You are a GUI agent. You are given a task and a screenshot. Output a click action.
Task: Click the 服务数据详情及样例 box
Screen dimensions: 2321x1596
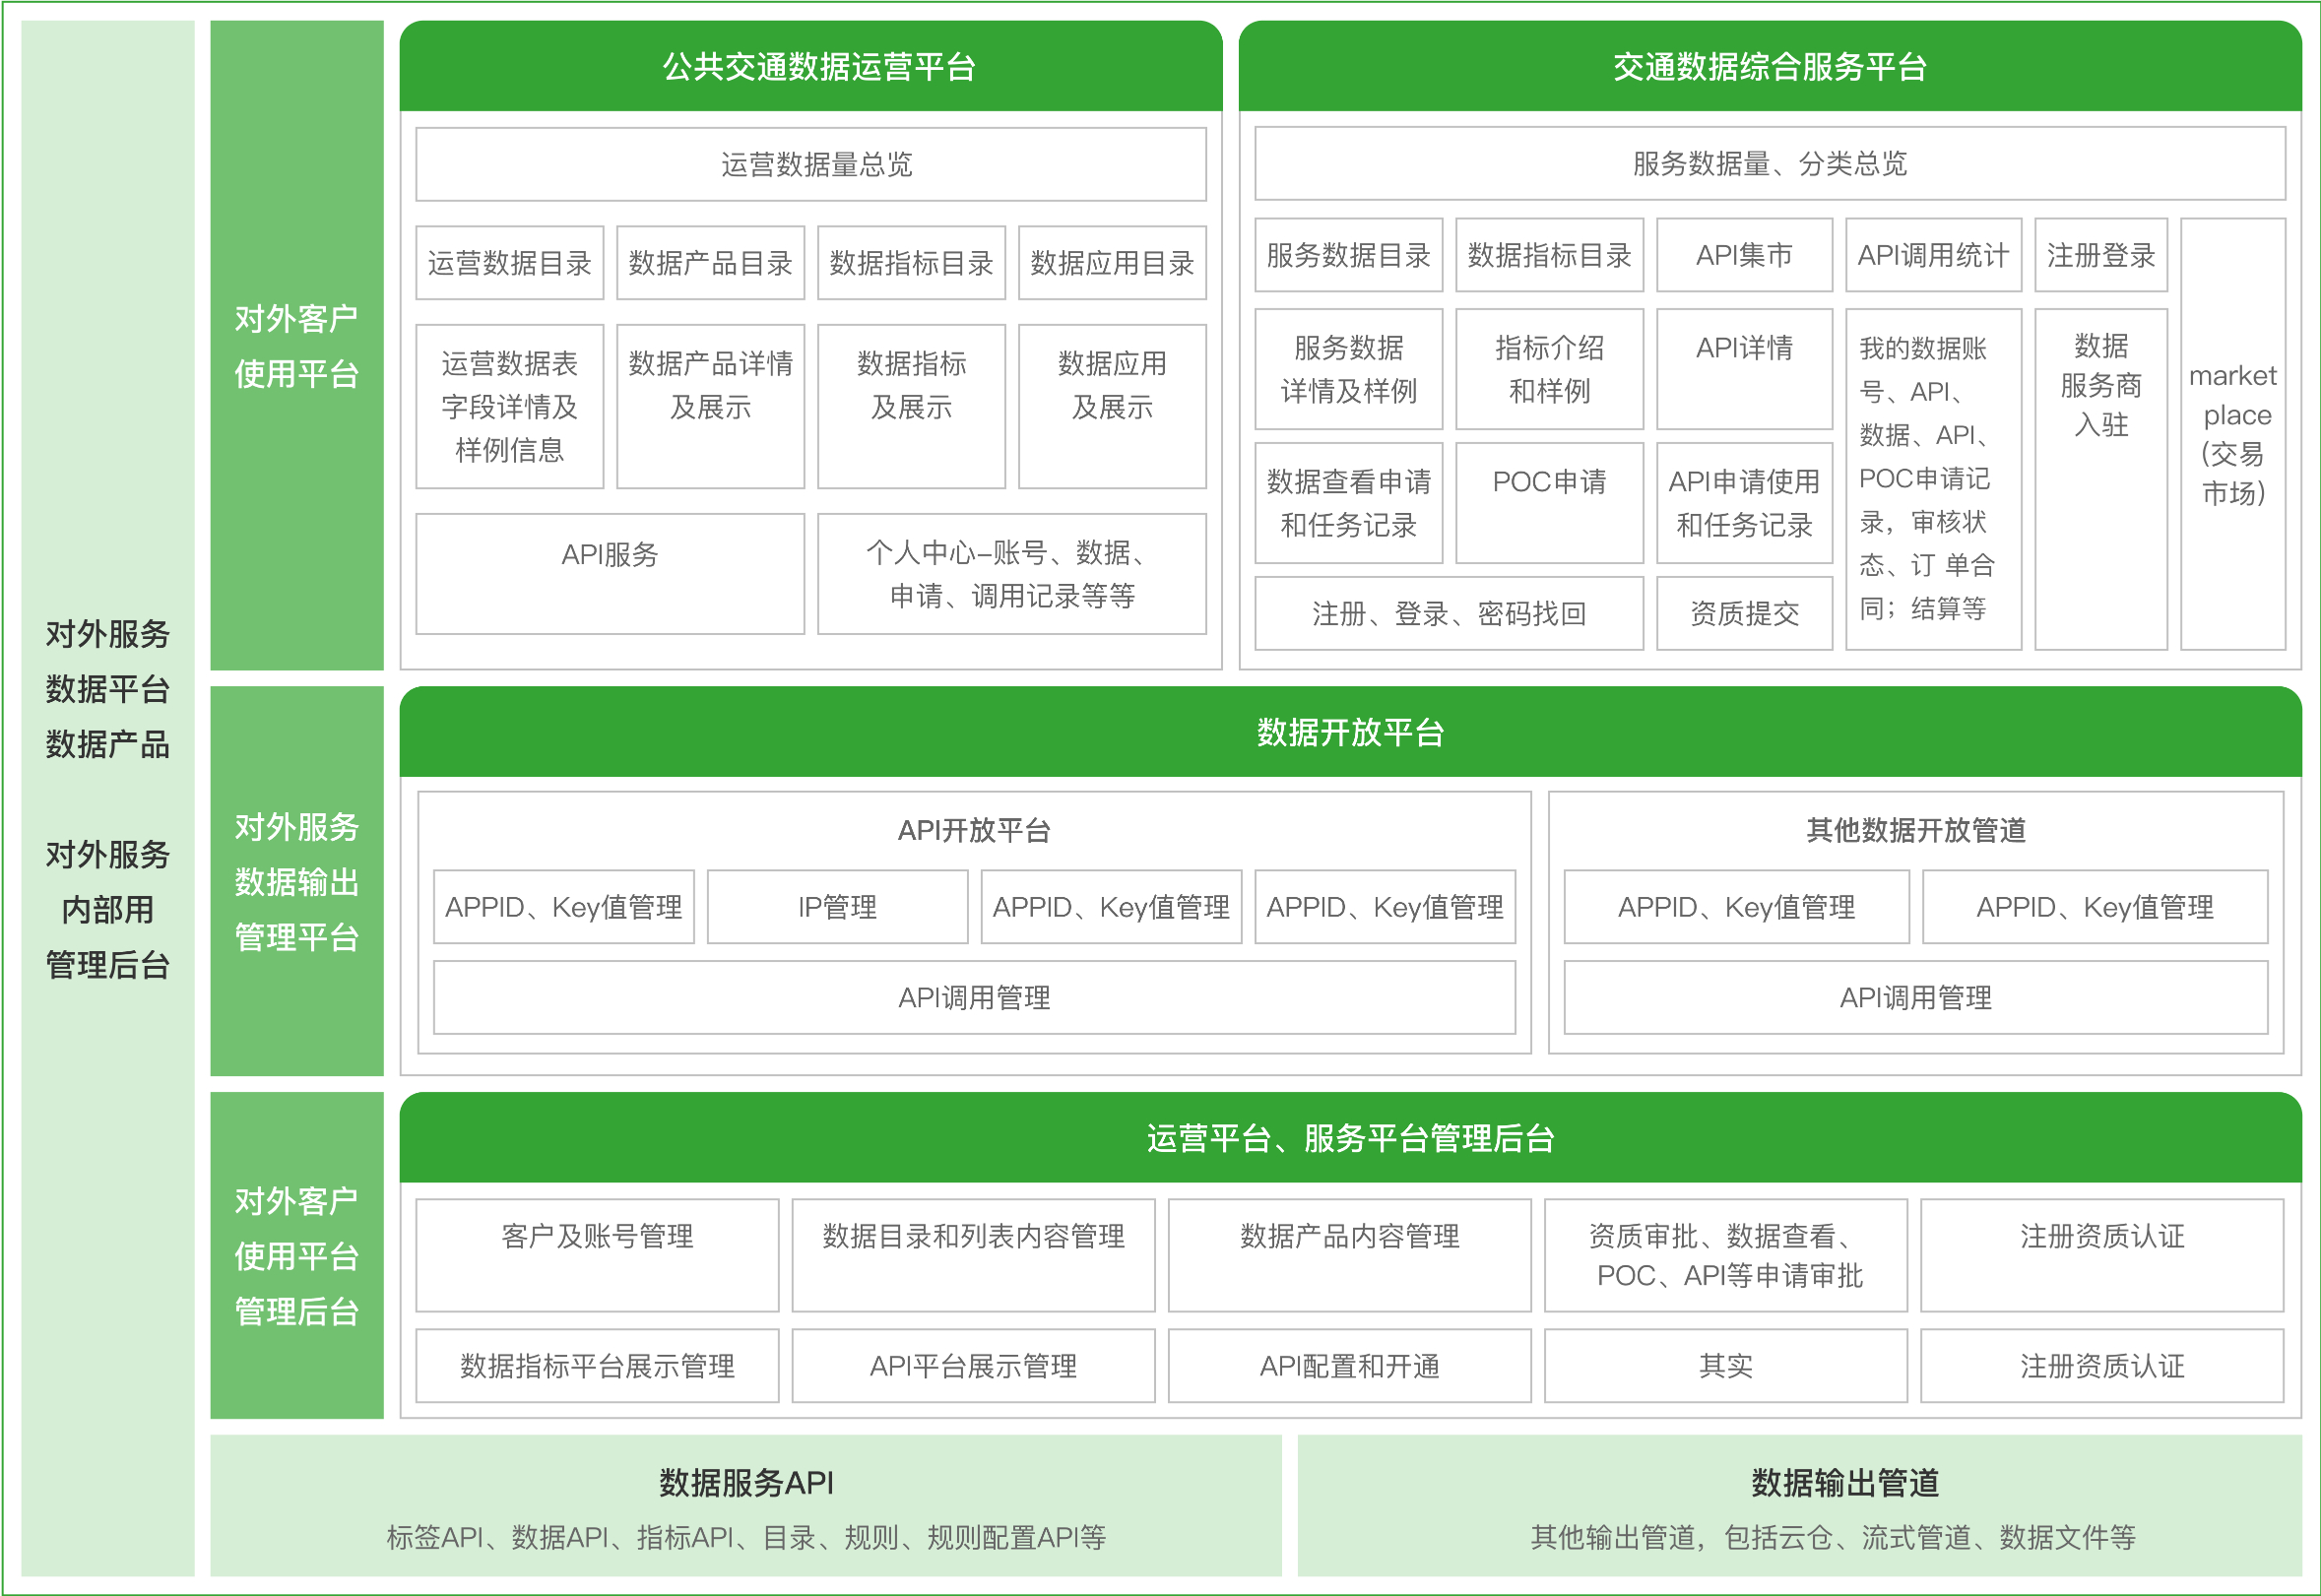click(x=1349, y=369)
